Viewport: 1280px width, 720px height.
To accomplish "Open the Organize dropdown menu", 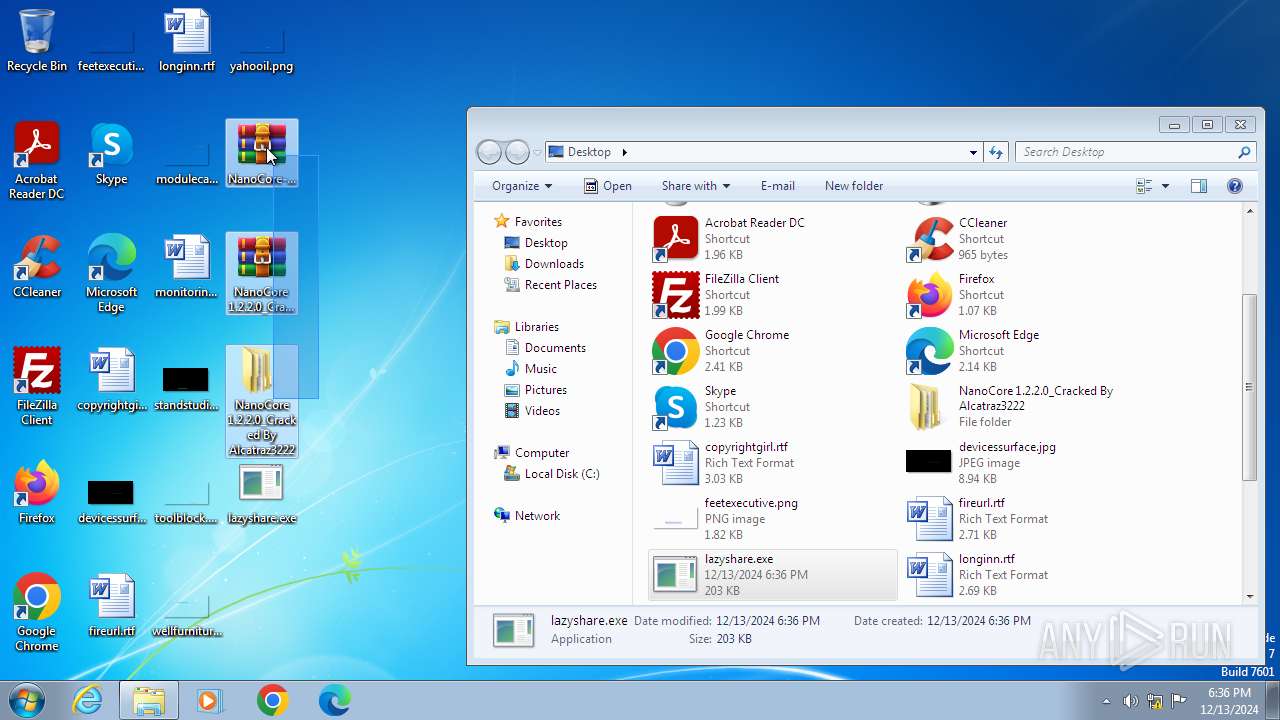I will click(x=522, y=186).
